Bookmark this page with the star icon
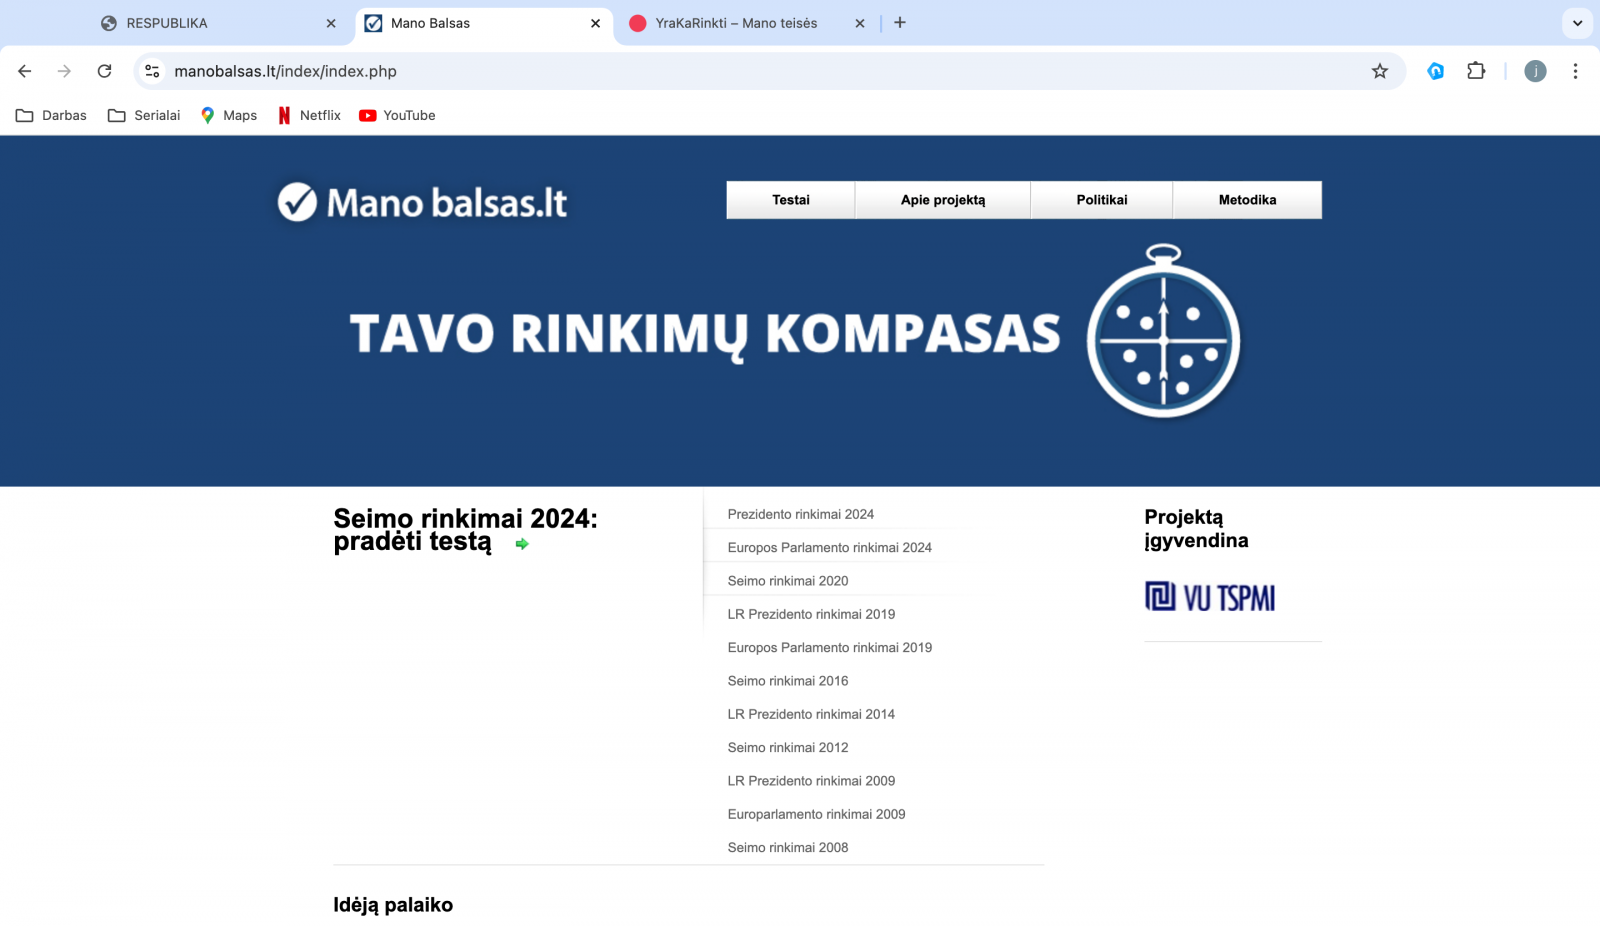The width and height of the screenshot is (1600, 926). [x=1380, y=71]
